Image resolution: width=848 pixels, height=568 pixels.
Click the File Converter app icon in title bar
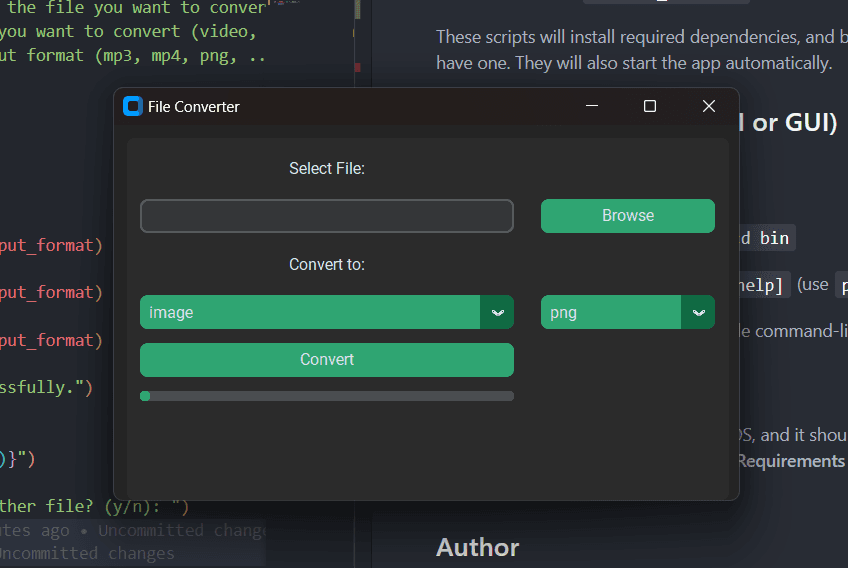(x=133, y=106)
